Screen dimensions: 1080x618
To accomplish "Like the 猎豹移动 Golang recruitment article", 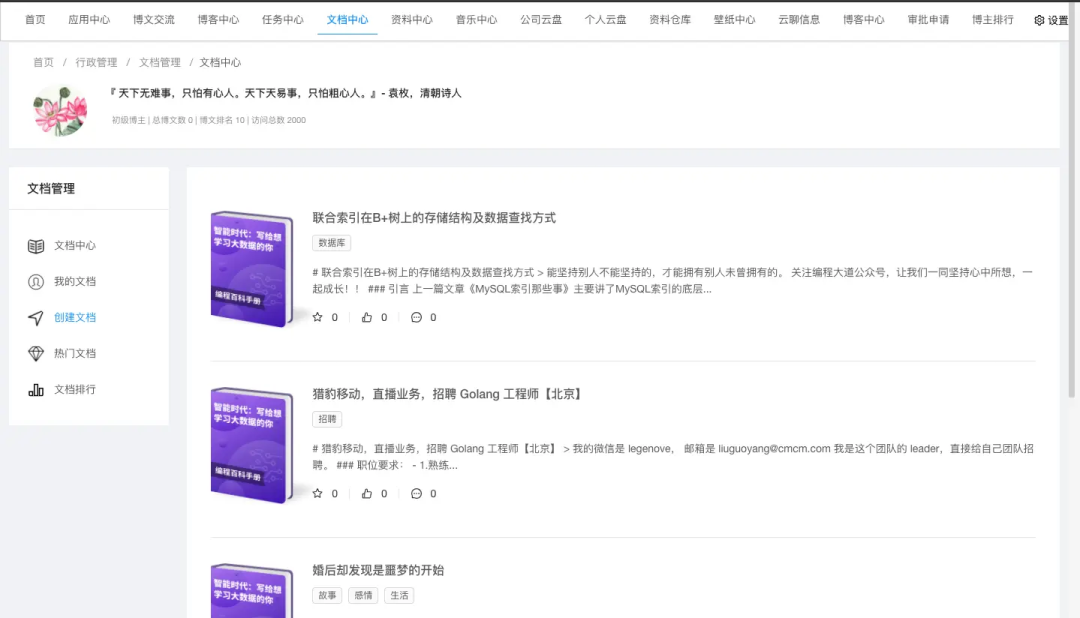I will [x=367, y=494].
